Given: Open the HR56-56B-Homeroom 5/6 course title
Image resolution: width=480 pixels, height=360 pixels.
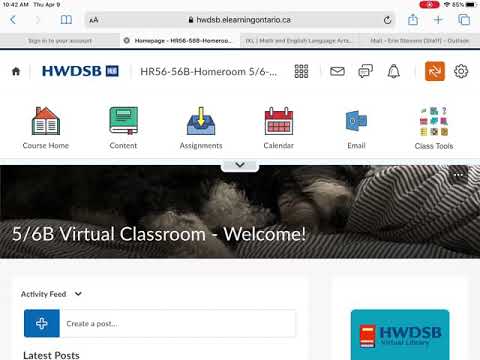Looking at the screenshot, I should coord(208,72).
